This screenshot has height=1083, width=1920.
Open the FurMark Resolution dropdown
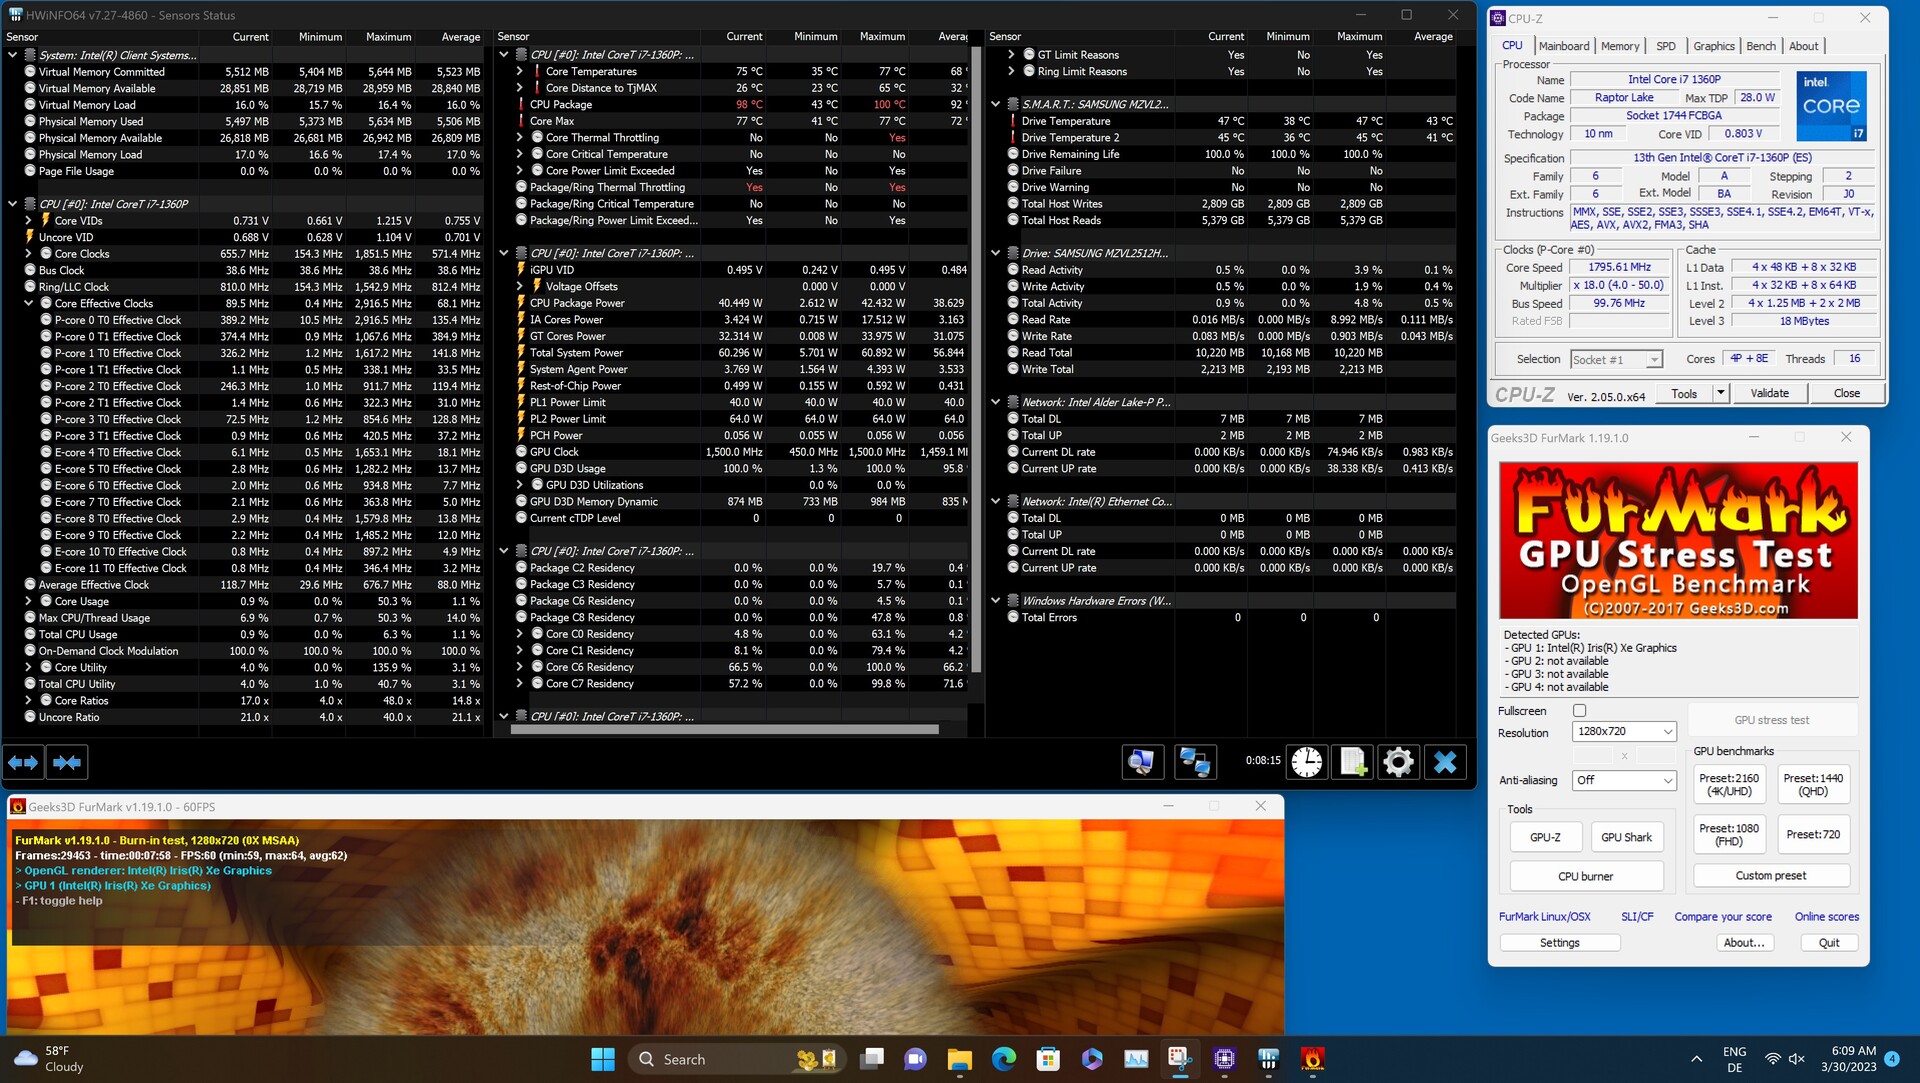click(x=1623, y=731)
